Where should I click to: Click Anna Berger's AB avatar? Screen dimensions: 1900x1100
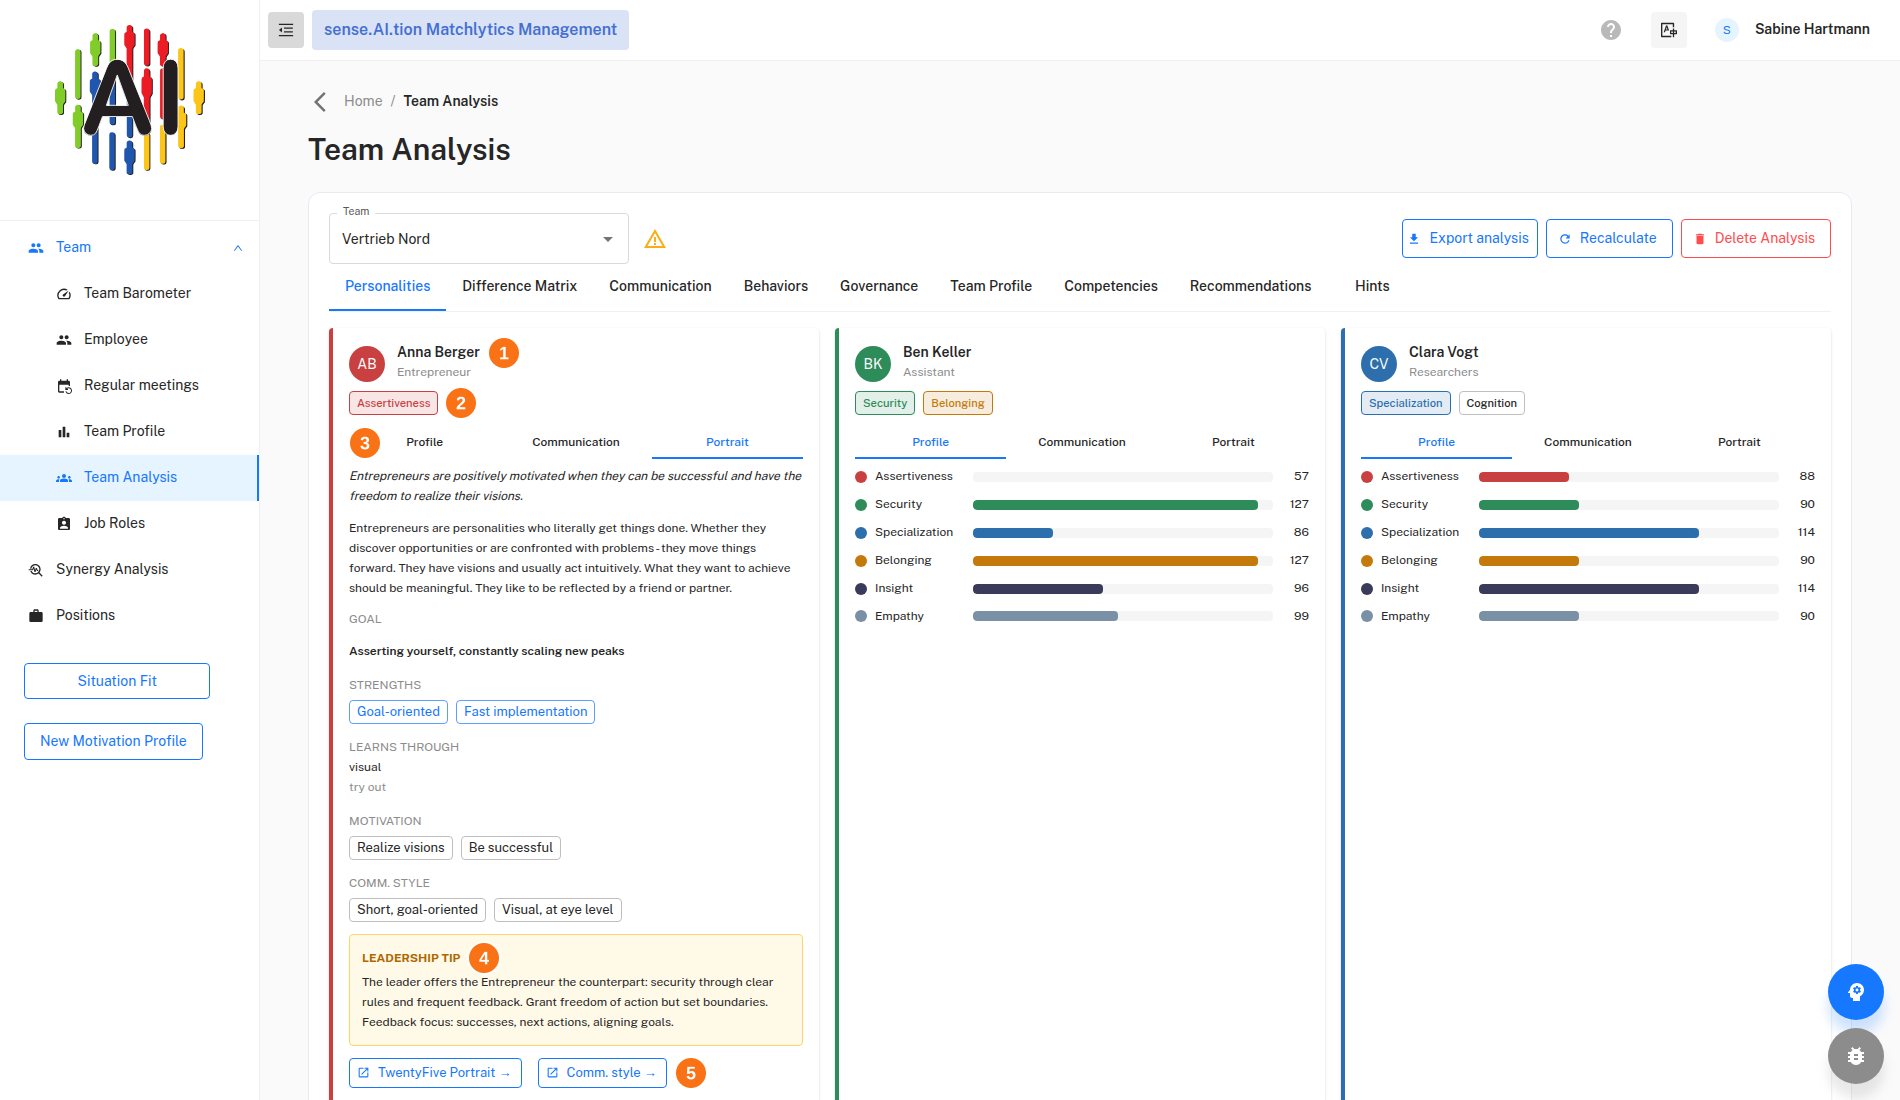pos(367,364)
